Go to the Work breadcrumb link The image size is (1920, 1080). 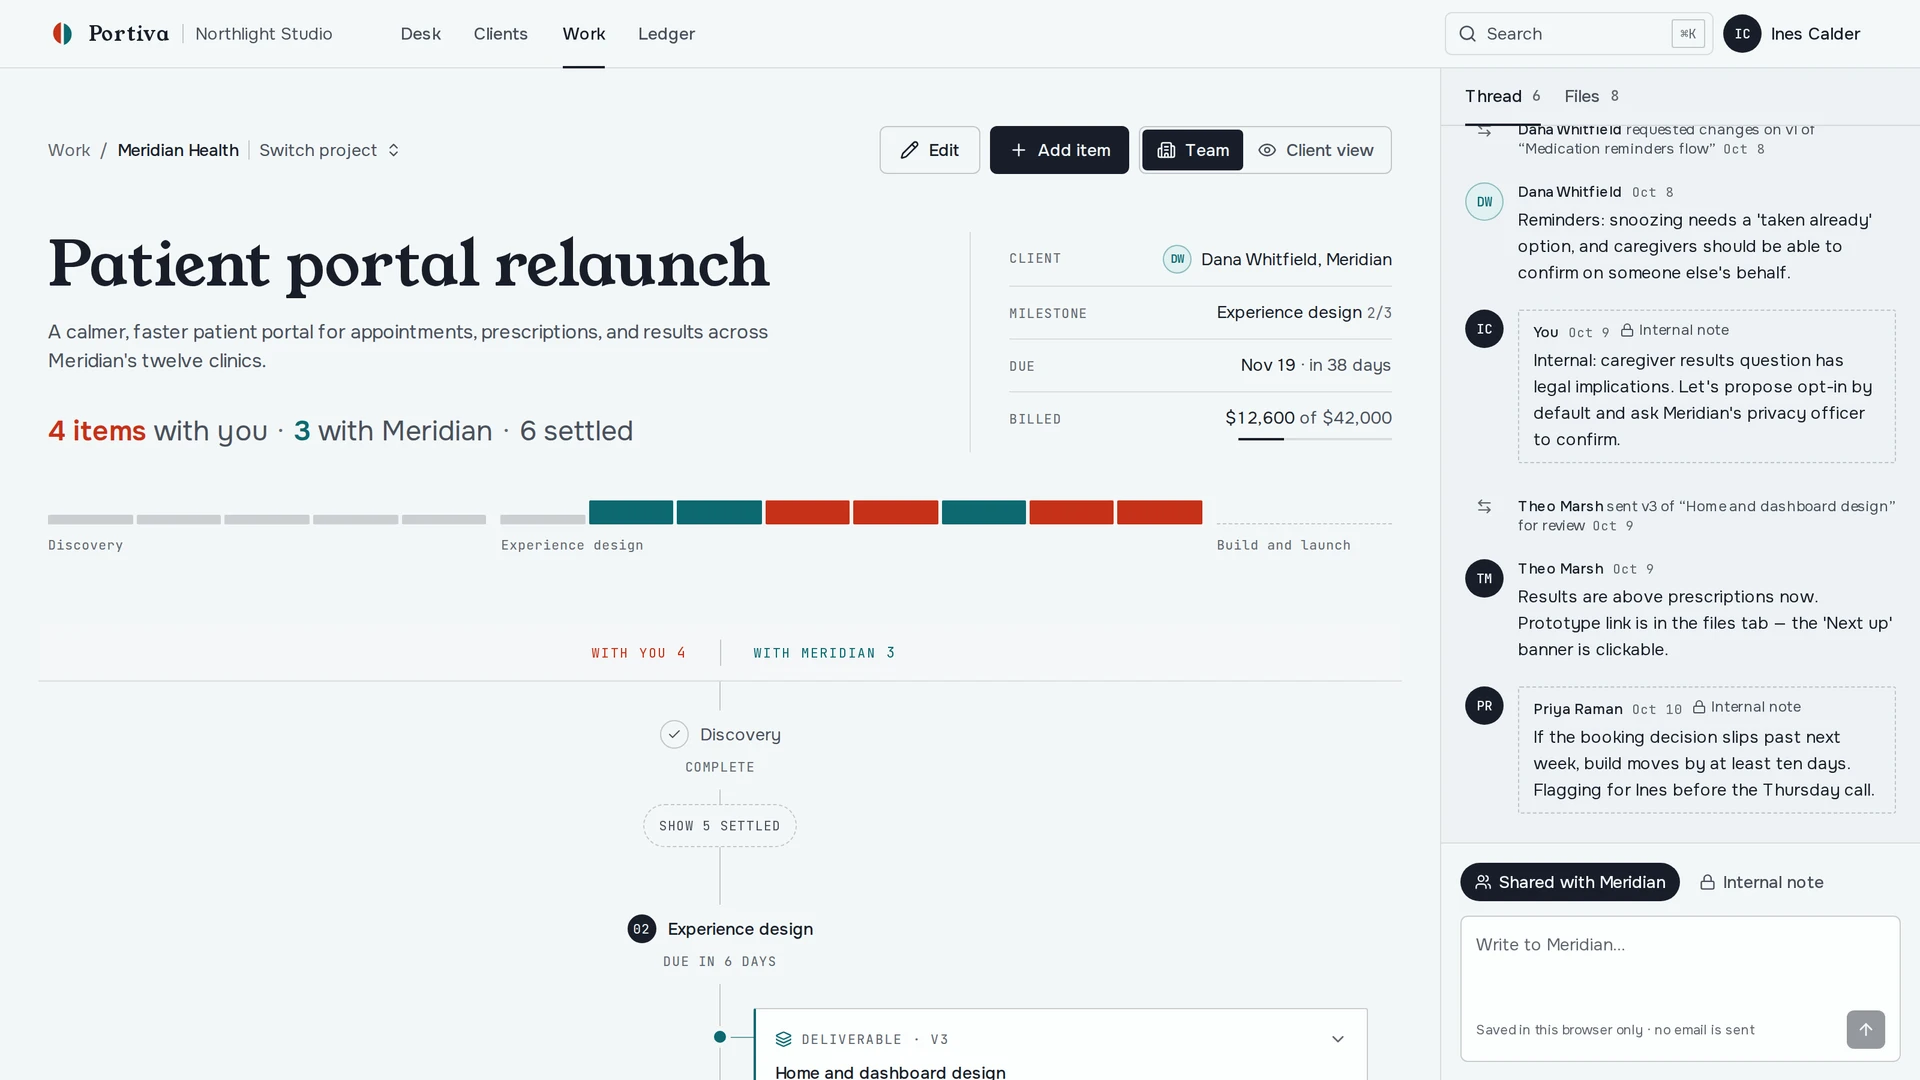coord(69,150)
